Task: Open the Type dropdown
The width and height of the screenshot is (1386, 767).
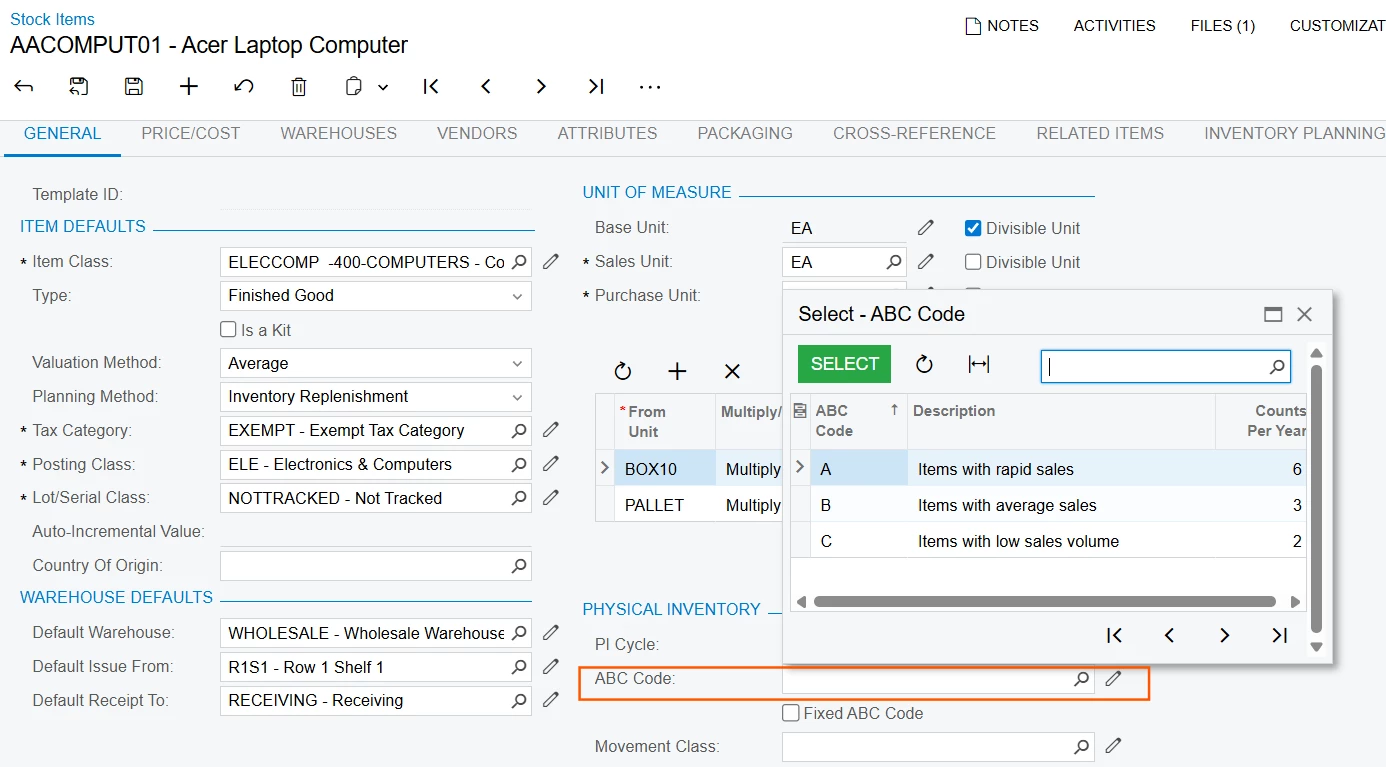Action: pos(517,296)
